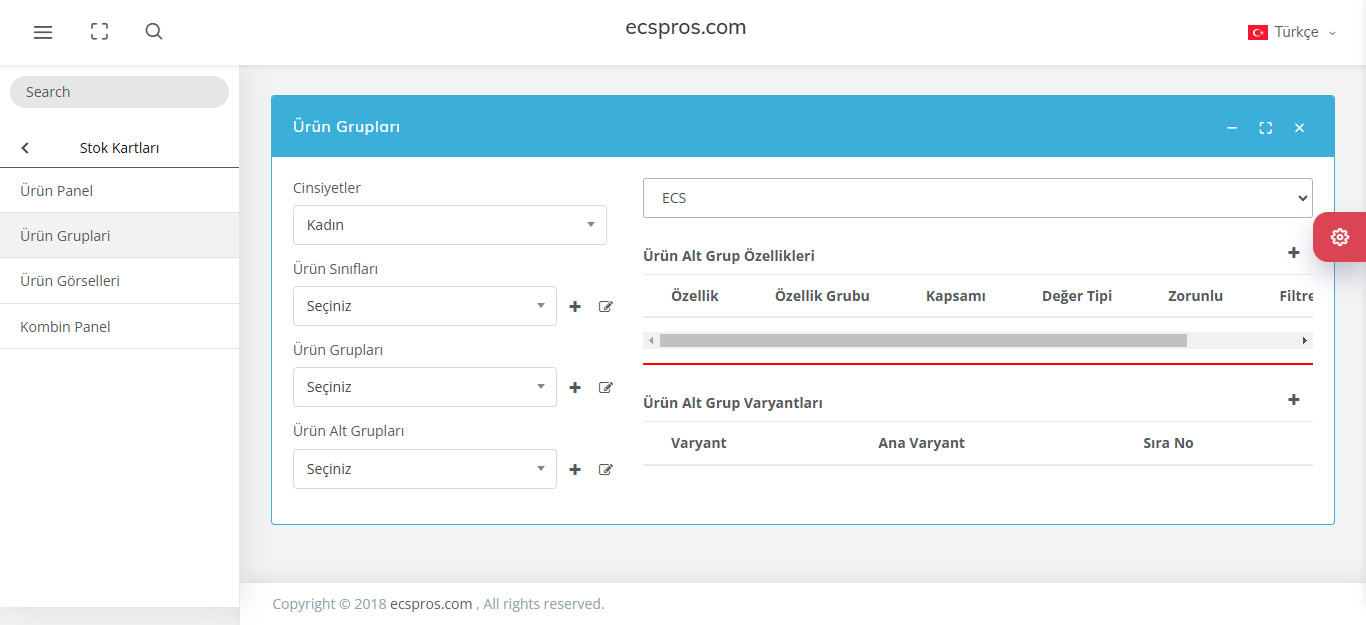1366x625 pixels.
Task: Open Türkçe language selector
Action: point(1292,32)
